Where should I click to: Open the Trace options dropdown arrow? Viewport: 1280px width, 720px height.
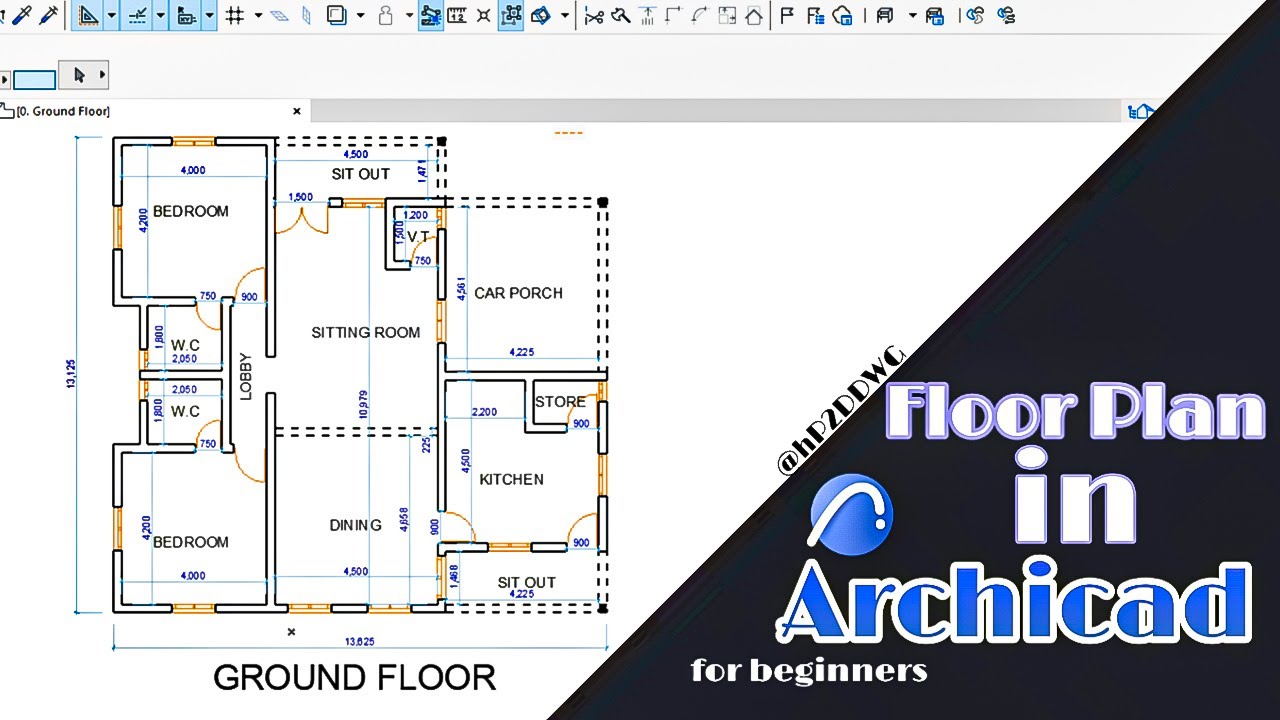point(360,15)
